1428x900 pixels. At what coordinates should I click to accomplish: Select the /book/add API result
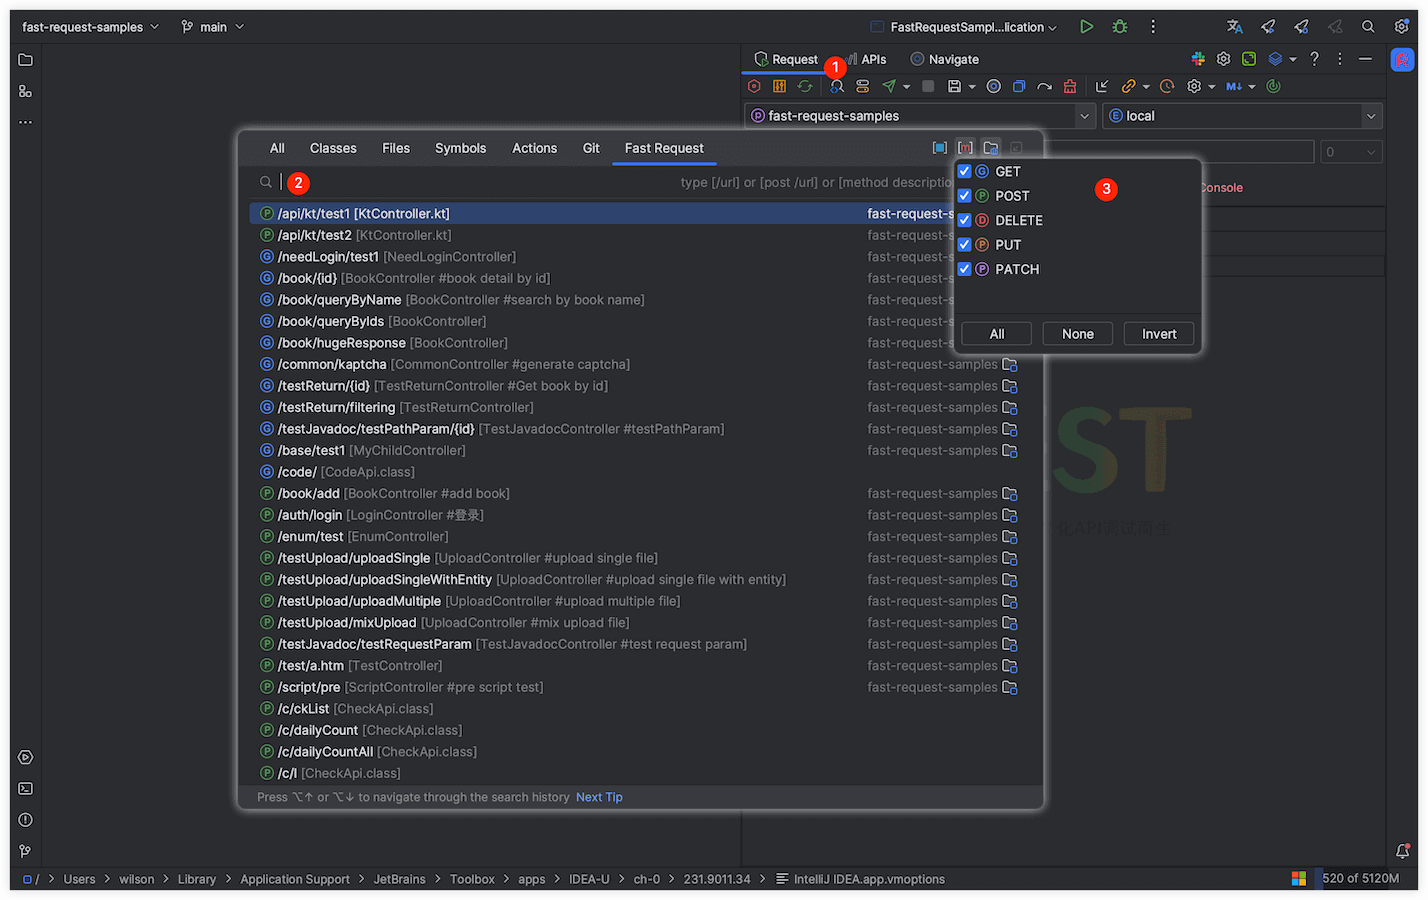pyautogui.click(x=308, y=494)
